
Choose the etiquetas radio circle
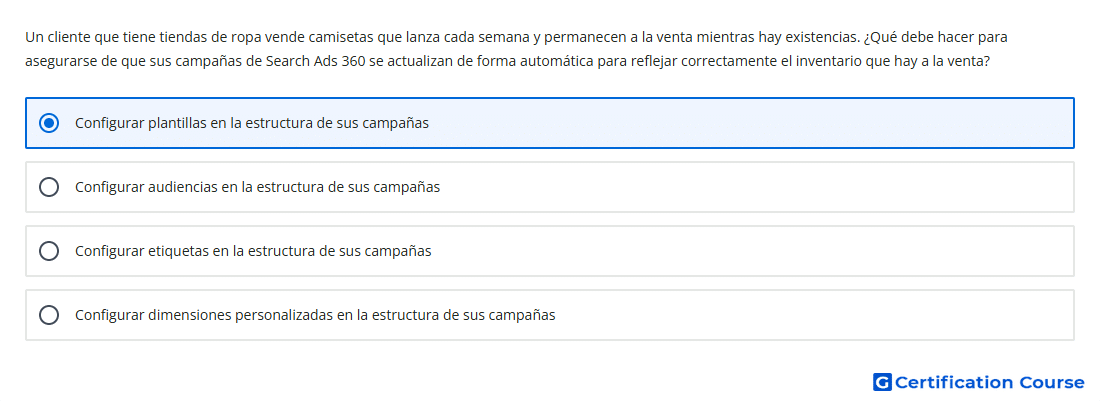(x=49, y=251)
